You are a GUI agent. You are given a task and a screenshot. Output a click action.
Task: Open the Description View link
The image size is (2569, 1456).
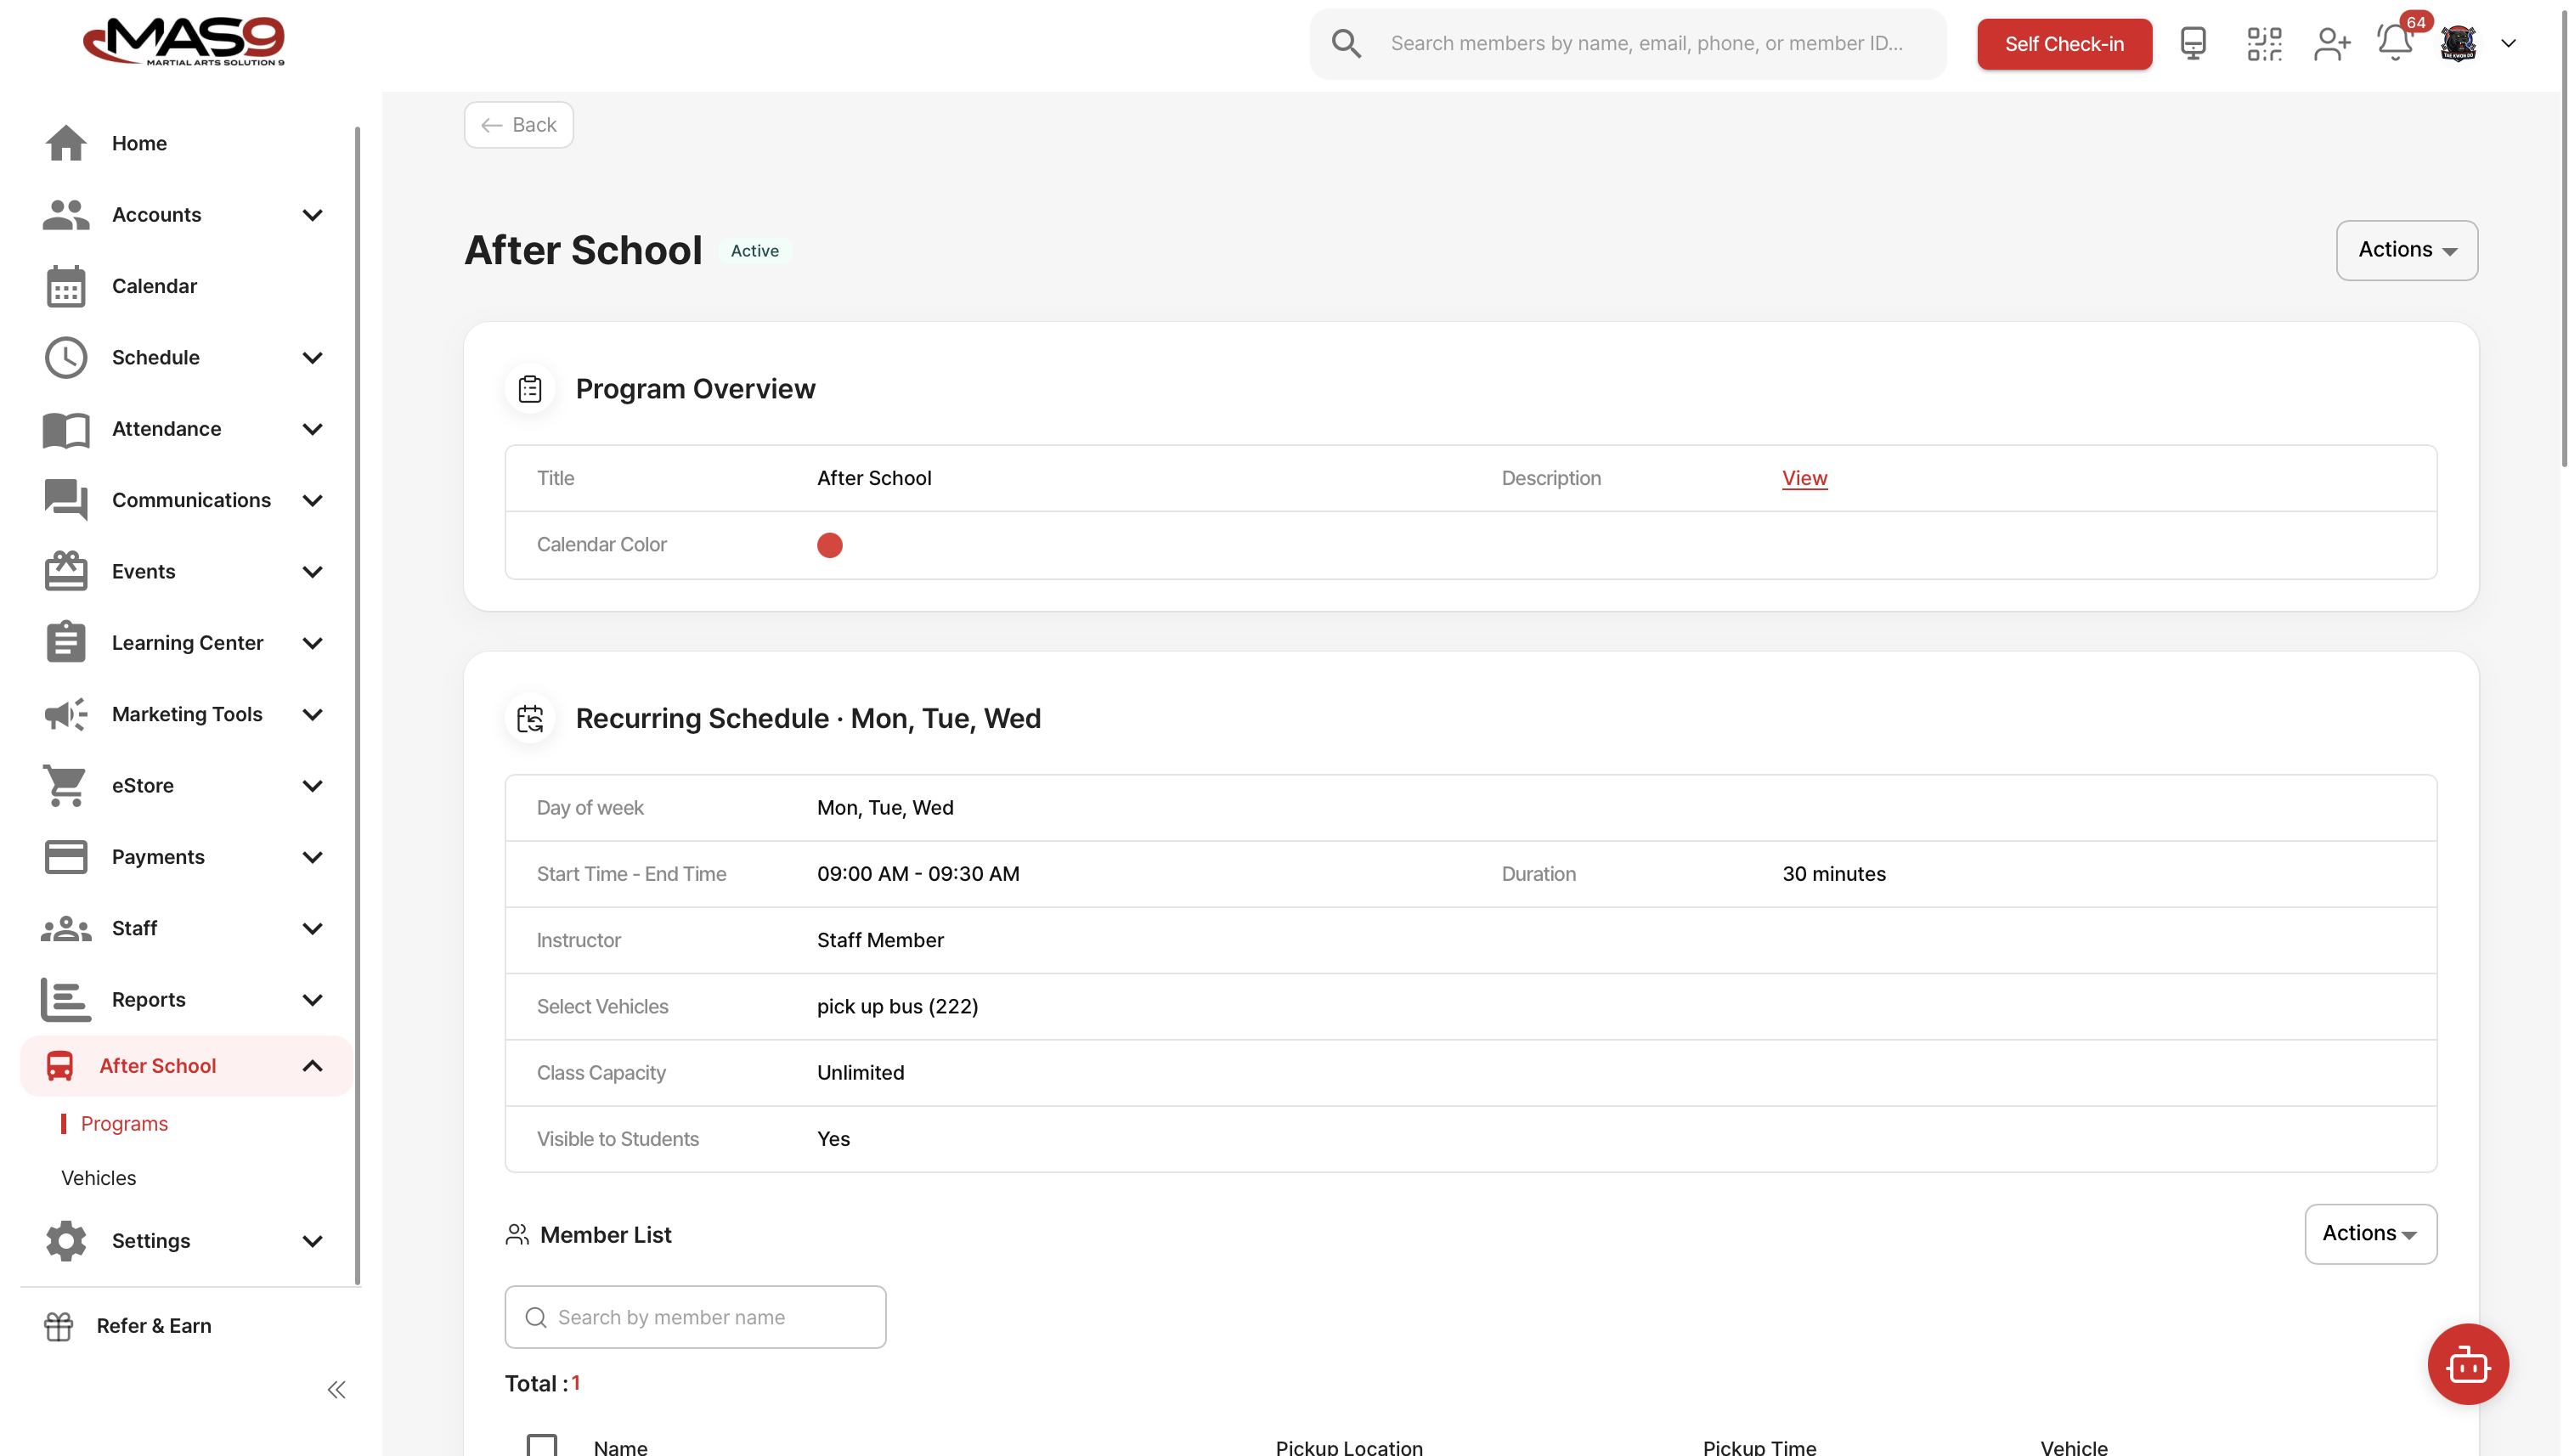click(1804, 478)
